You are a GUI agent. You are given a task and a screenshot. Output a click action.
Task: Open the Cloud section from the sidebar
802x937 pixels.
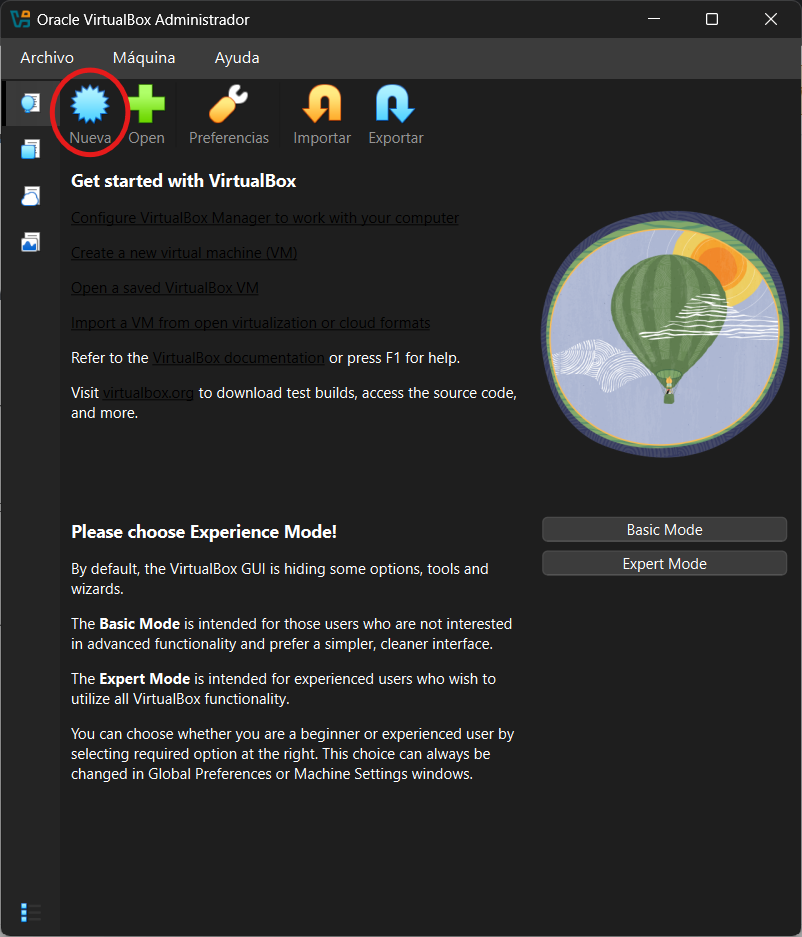pyautogui.click(x=29, y=195)
